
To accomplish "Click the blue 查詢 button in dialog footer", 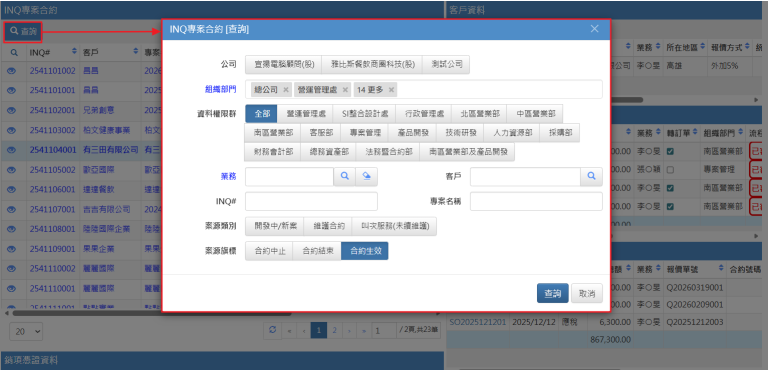I will (x=552, y=293).
